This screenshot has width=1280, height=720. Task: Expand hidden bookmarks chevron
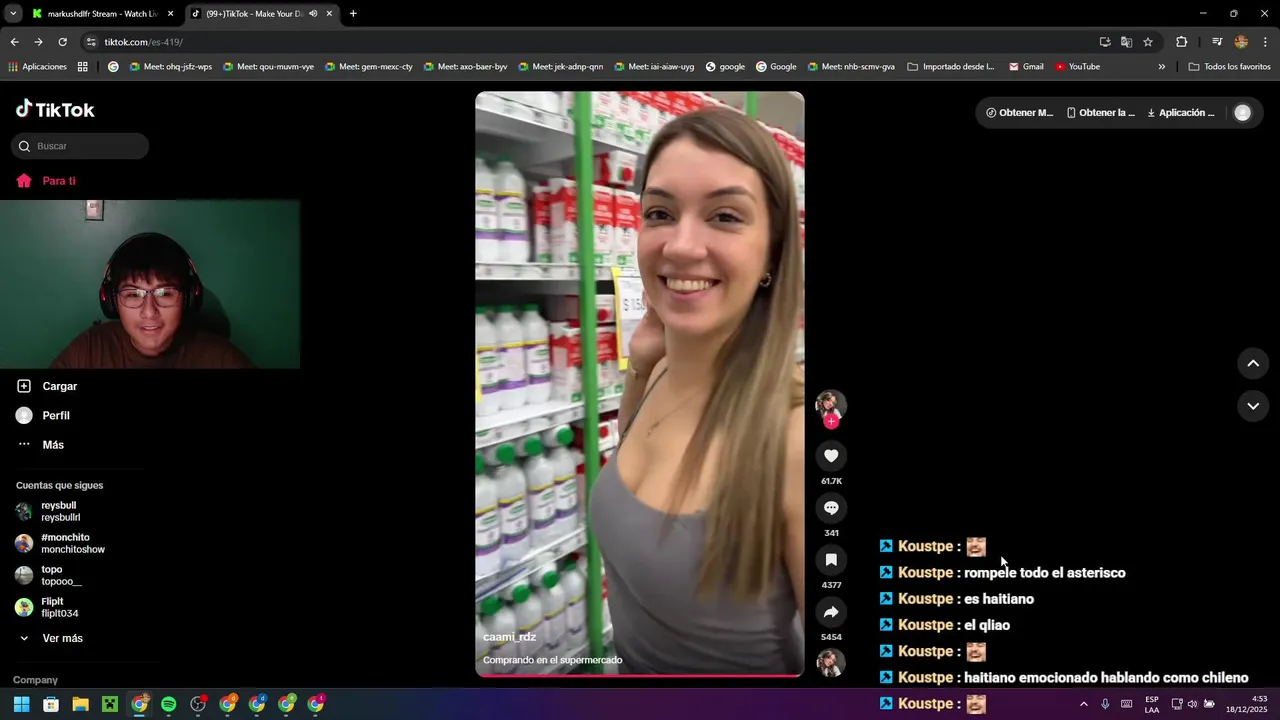pos(1162,67)
